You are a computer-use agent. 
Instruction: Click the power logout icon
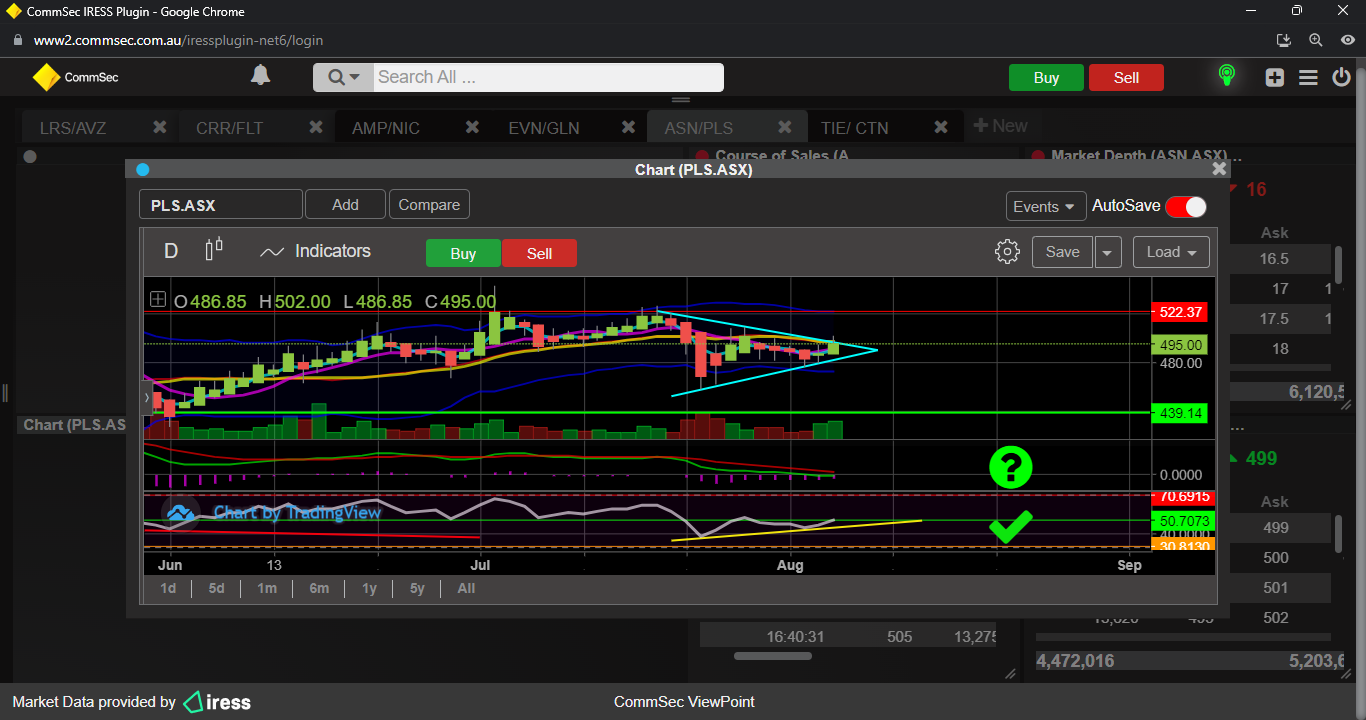pyautogui.click(x=1342, y=78)
